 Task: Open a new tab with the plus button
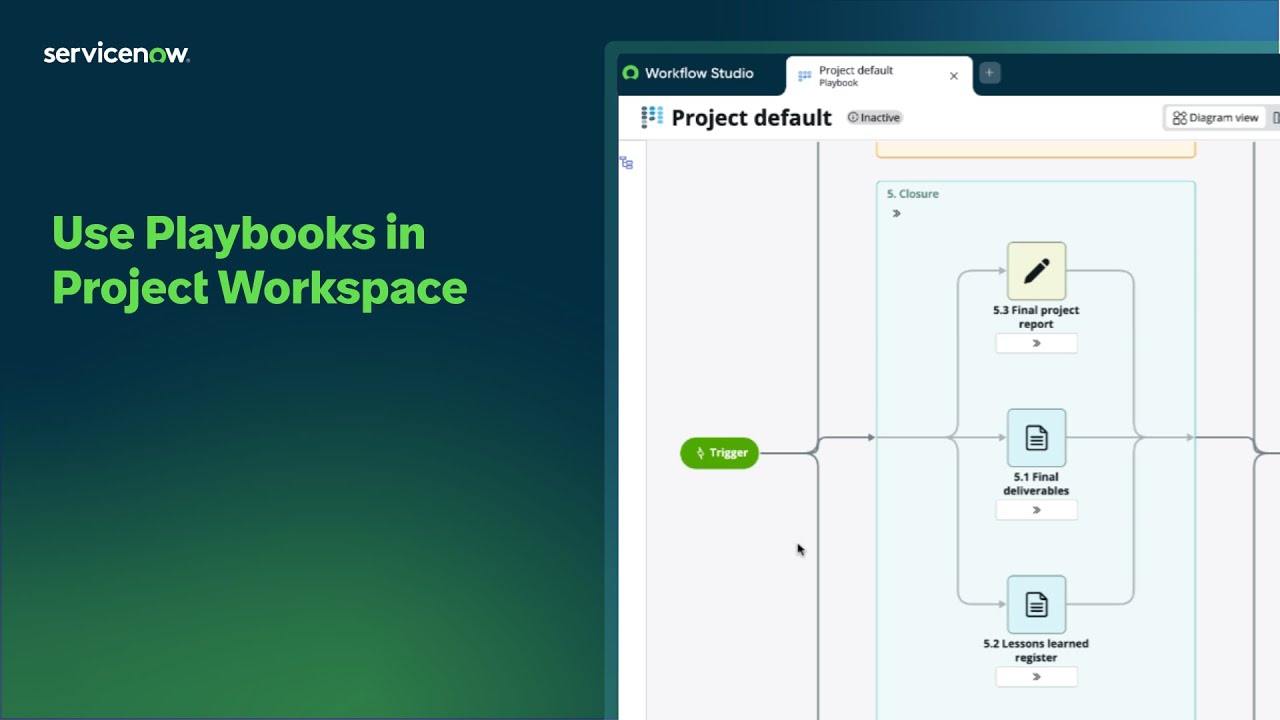pos(989,72)
